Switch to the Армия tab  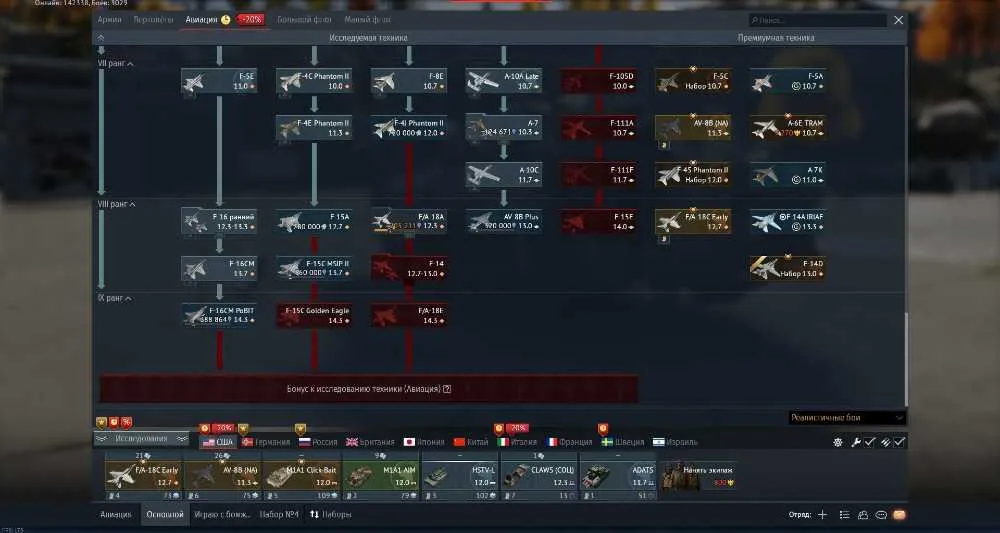pyautogui.click(x=110, y=20)
